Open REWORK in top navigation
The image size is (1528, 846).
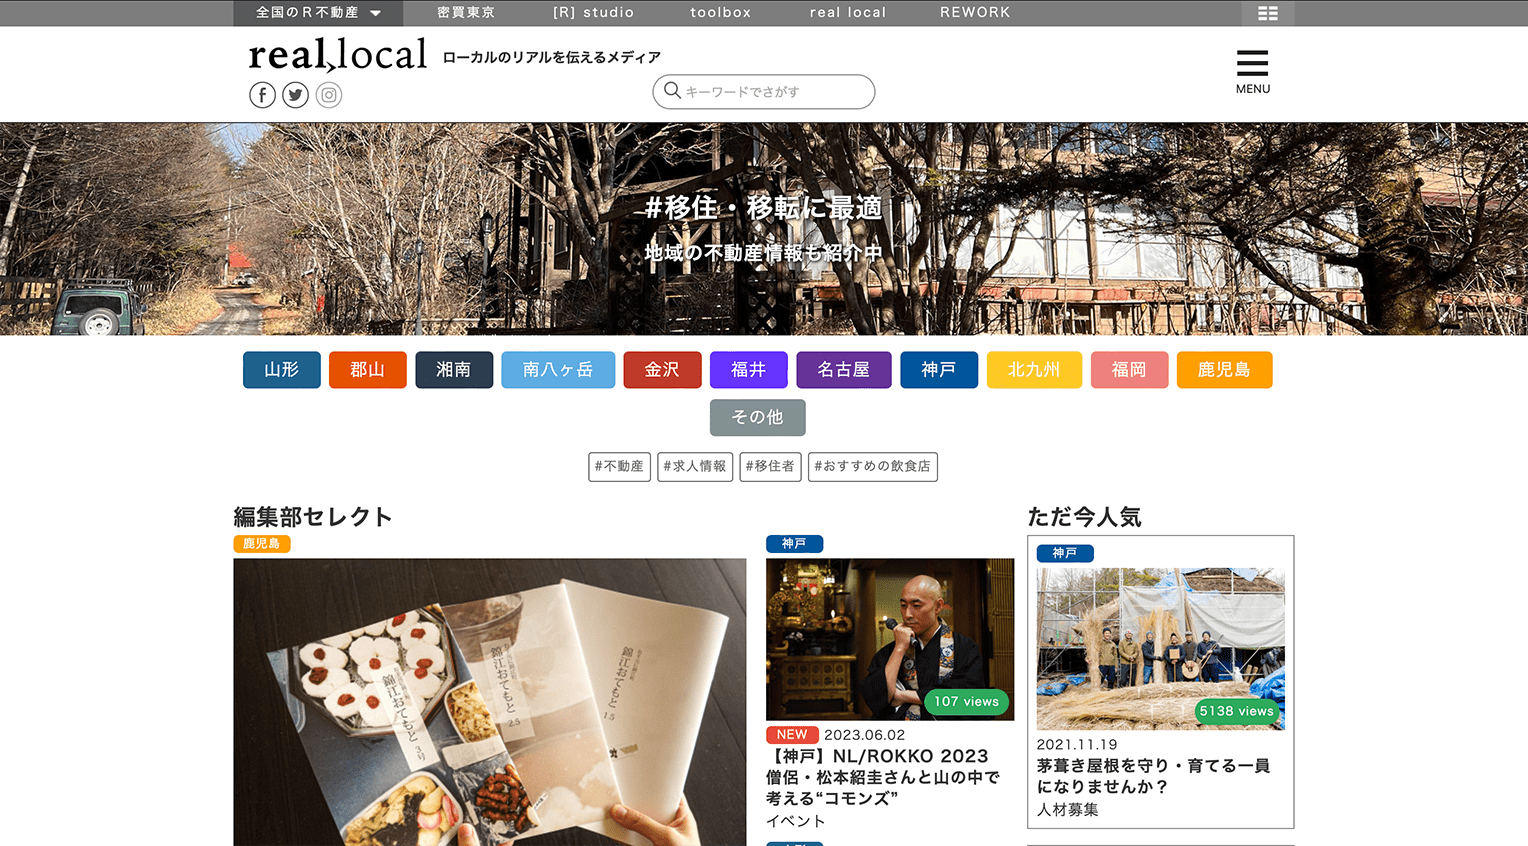(975, 13)
